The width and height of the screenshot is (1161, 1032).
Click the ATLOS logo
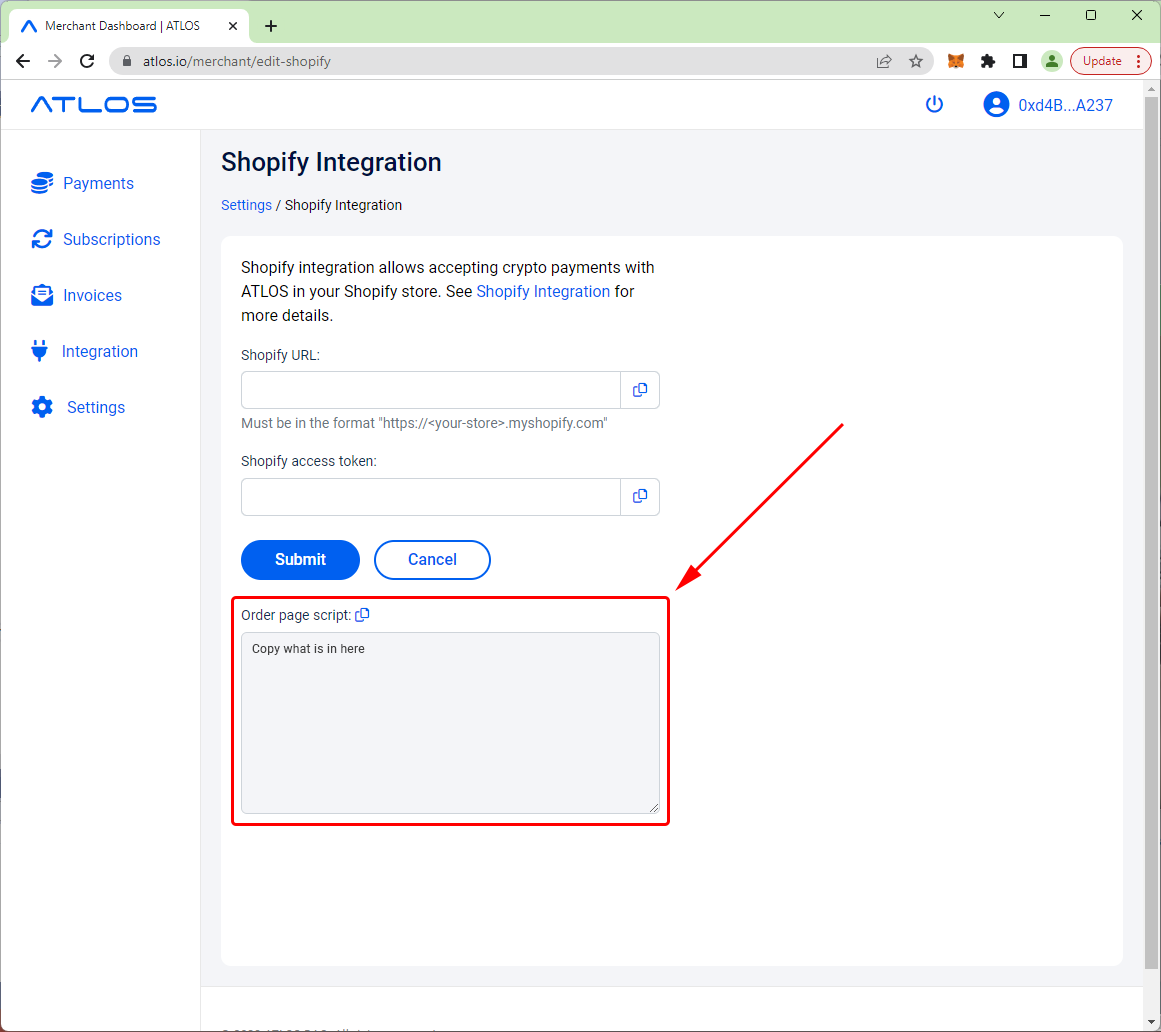[93, 104]
